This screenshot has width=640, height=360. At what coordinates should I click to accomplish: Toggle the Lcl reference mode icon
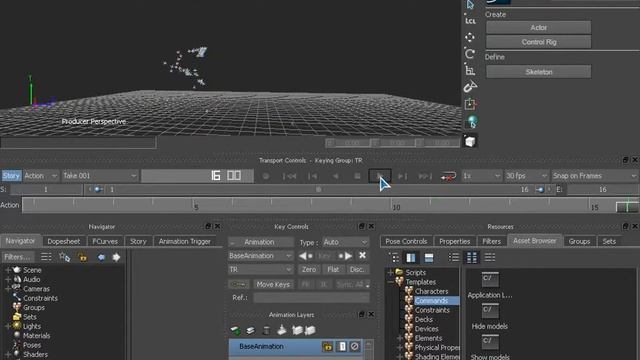[470, 21]
